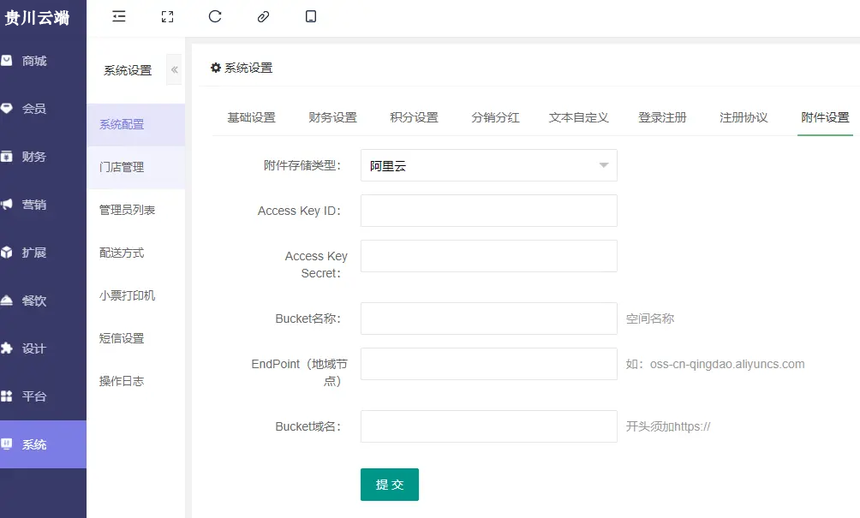The image size is (860, 518).
Task: Click the 财务 finance icon in sidebar
Action: pyautogui.click(x=7, y=156)
